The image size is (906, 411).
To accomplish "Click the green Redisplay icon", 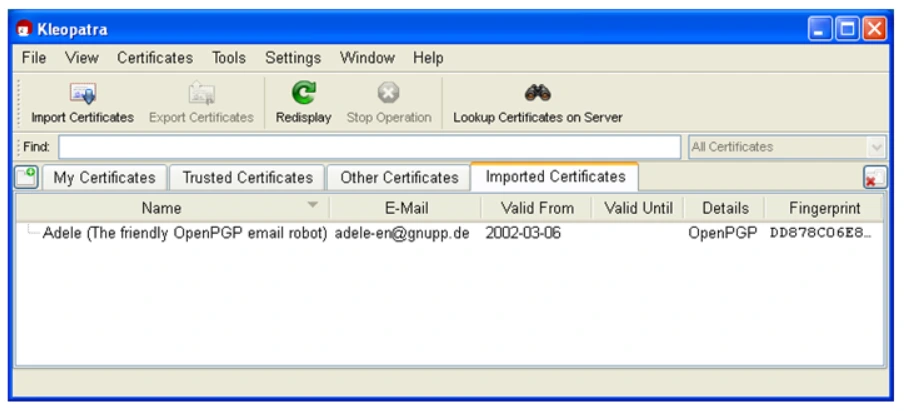I will pos(303,93).
